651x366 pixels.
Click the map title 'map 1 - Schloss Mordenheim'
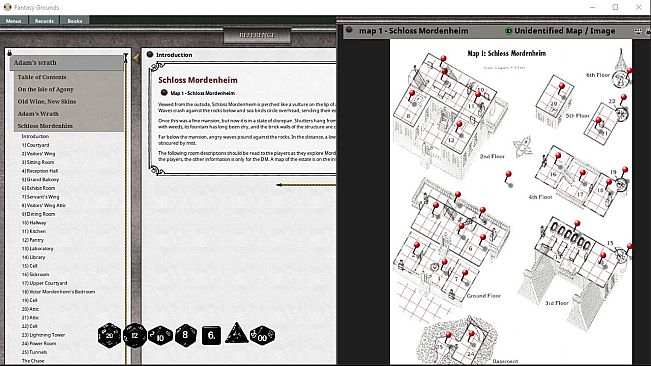tap(414, 31)
